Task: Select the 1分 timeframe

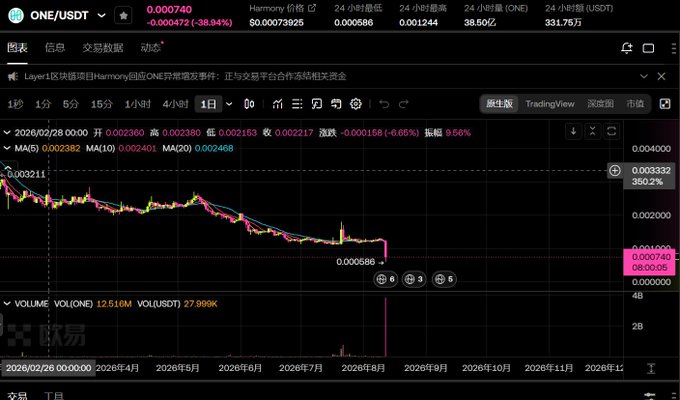Action: point(43,104)
